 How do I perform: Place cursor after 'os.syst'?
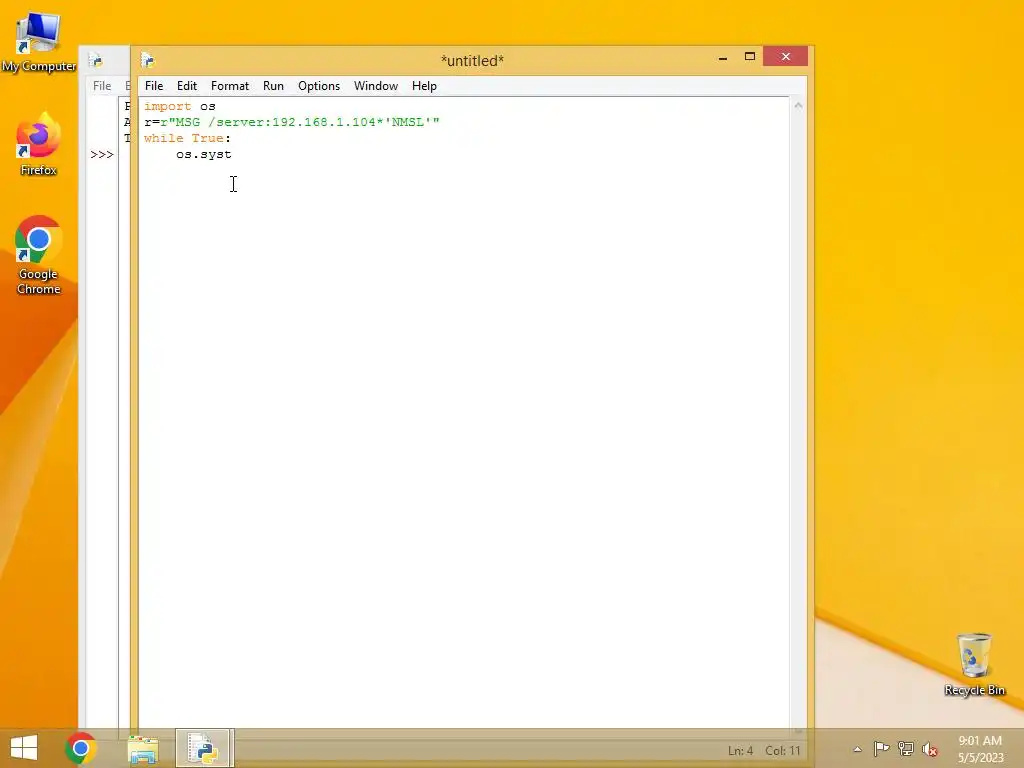coord(232,155)
